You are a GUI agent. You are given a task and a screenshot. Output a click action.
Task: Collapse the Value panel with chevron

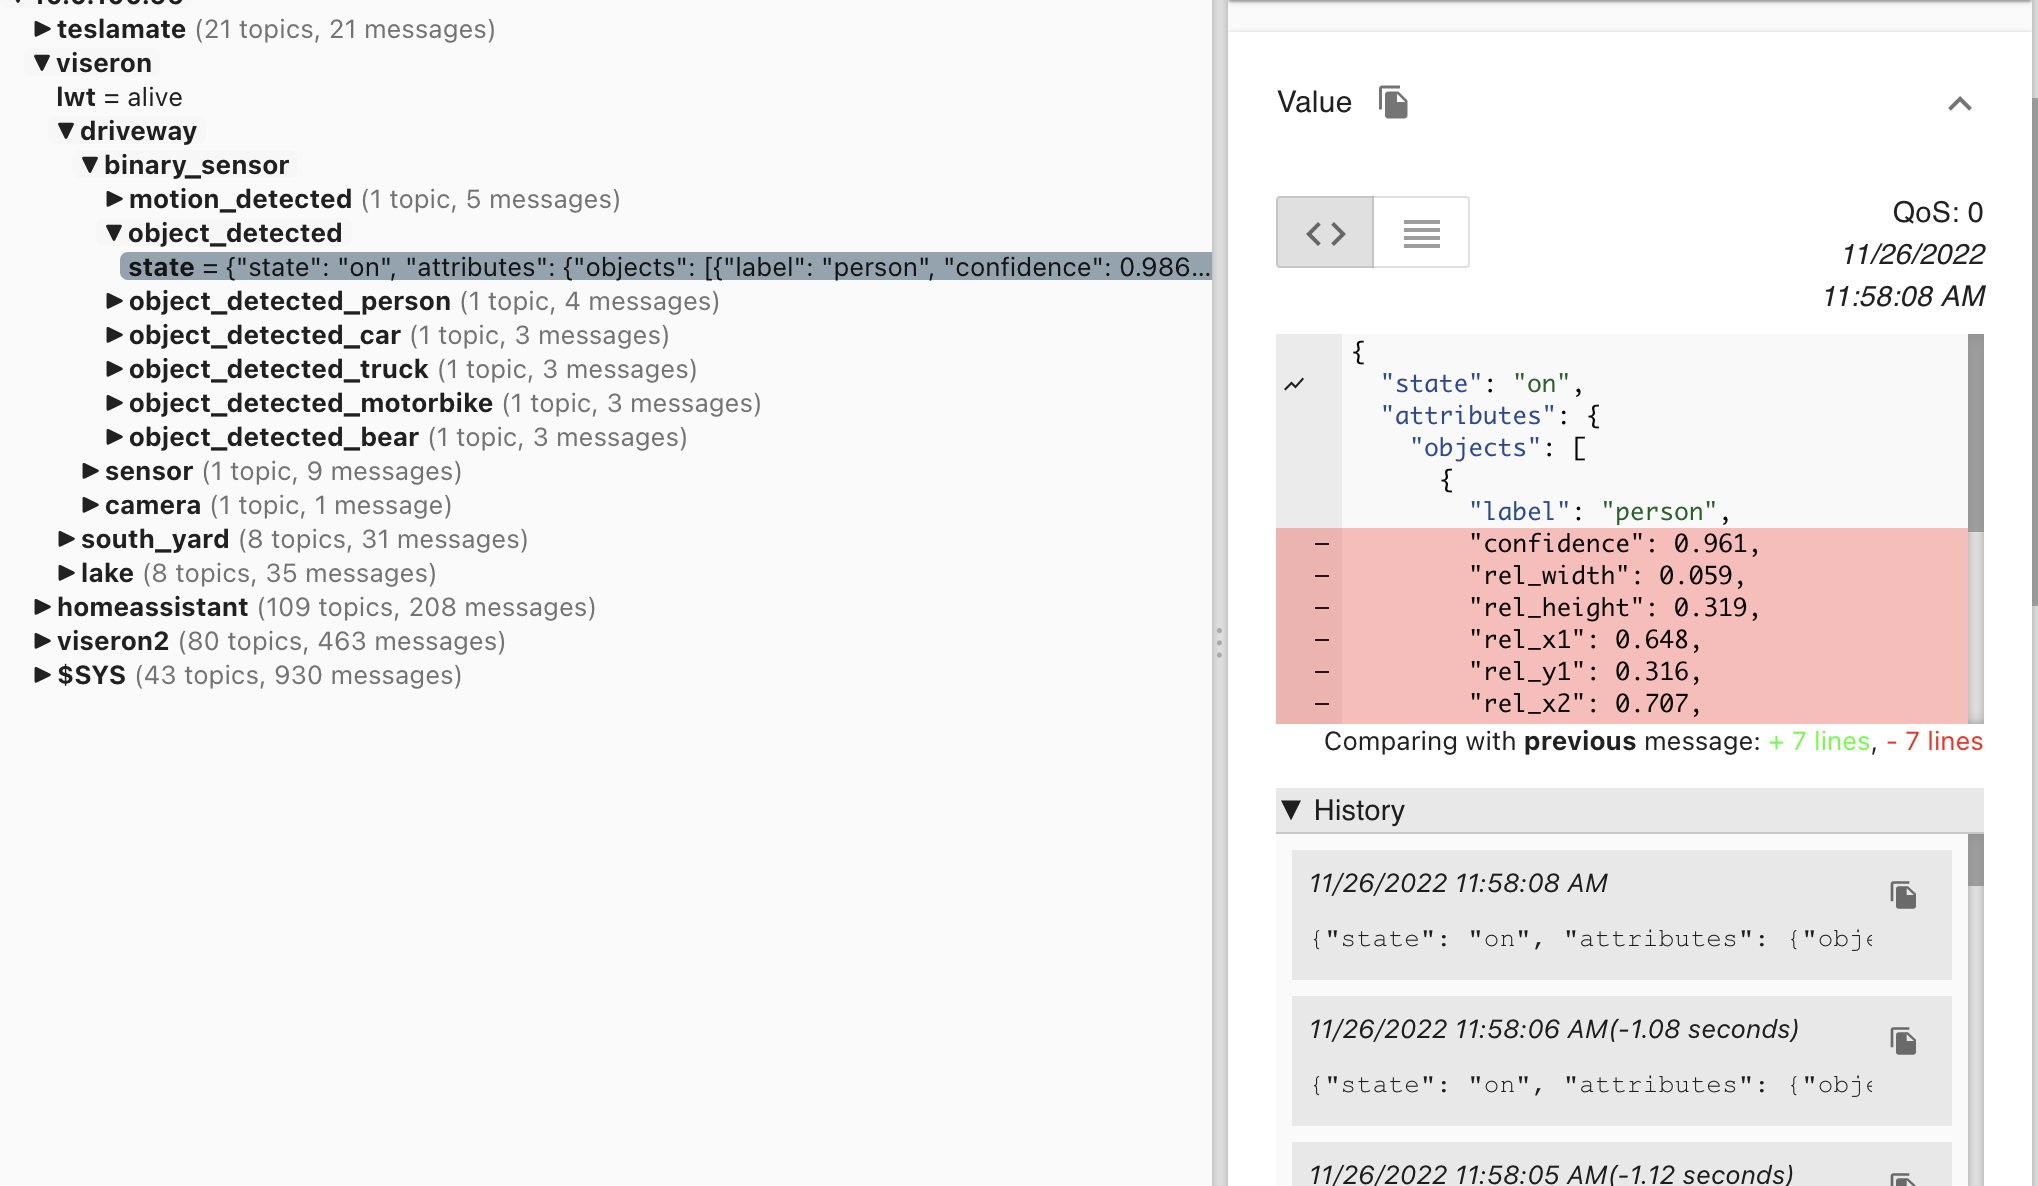point(1960,104)
